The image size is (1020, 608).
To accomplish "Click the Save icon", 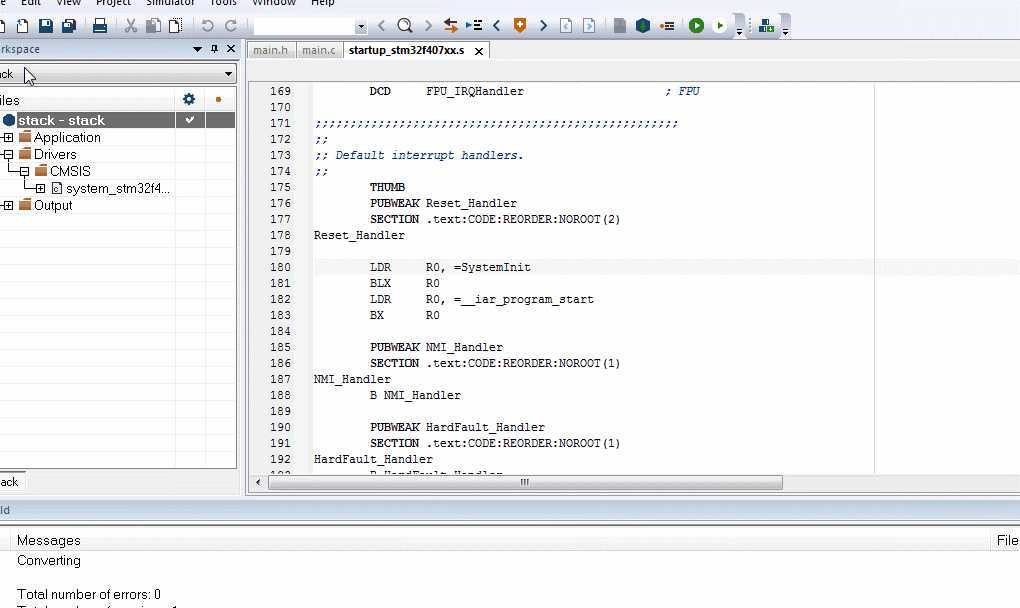I will [x=46, y=26].
